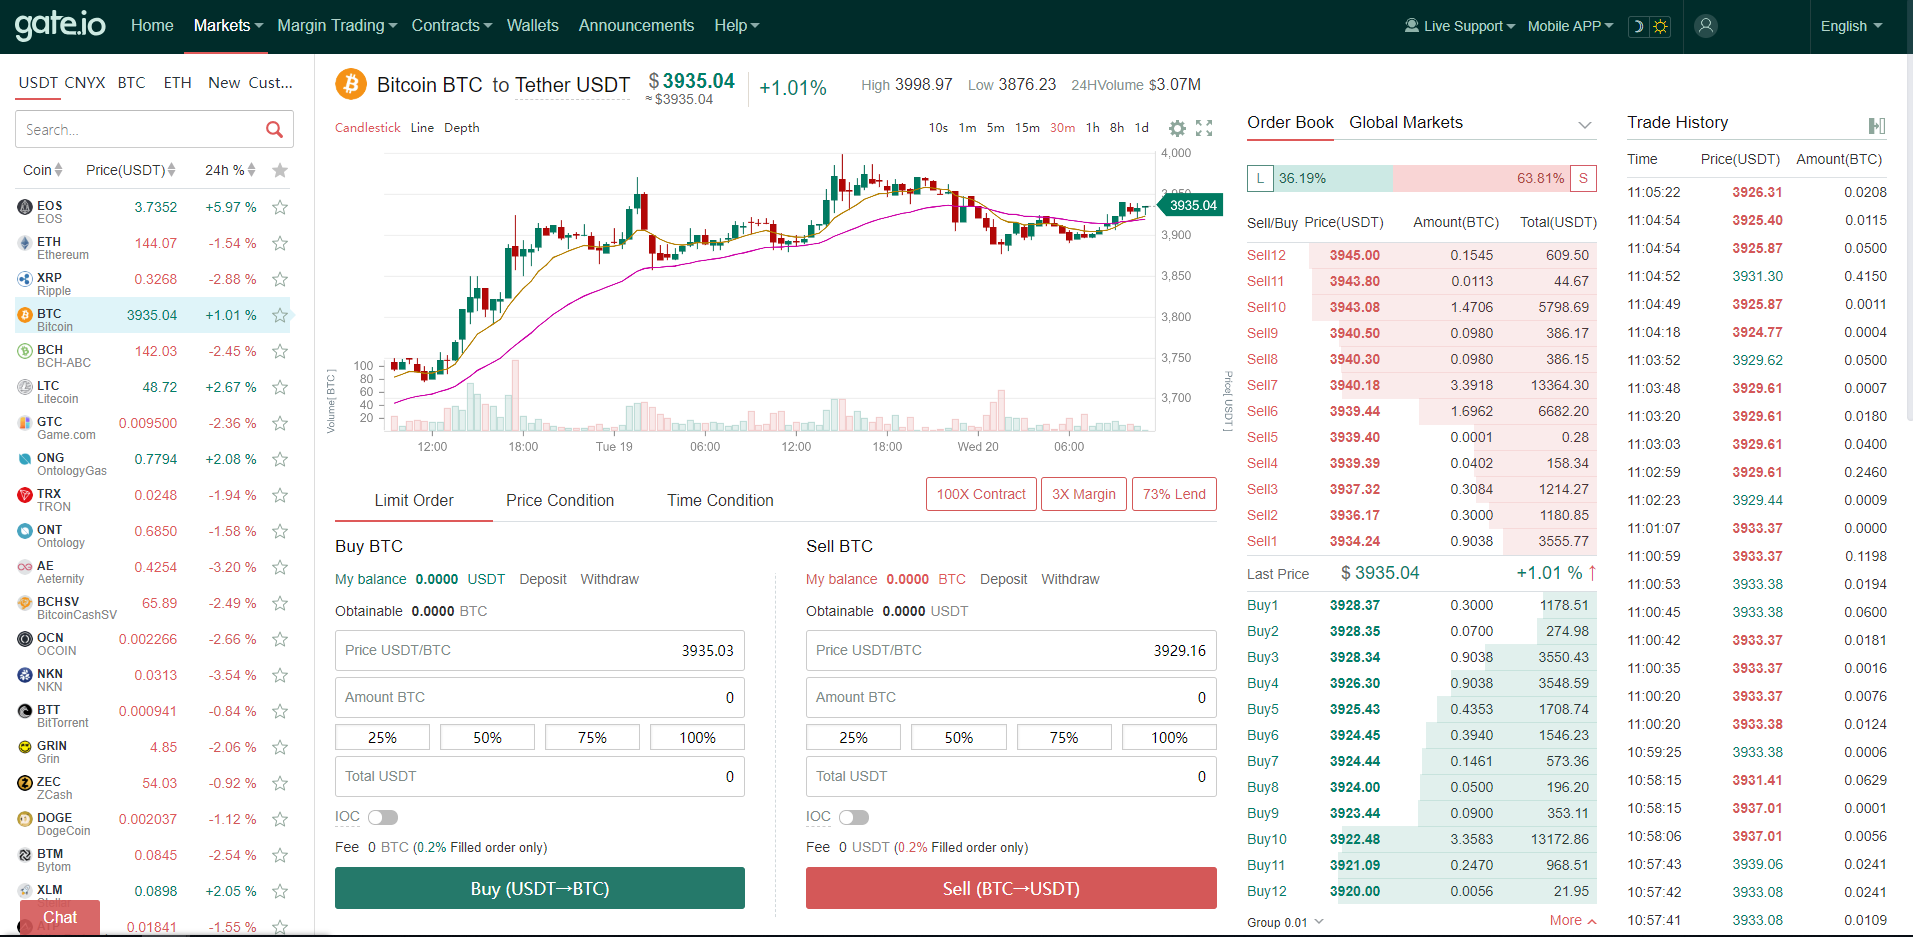Enable IOC switch for Sell BTC
The width and height of the screenshot is (1913, 937).
[x=853, y=817]
